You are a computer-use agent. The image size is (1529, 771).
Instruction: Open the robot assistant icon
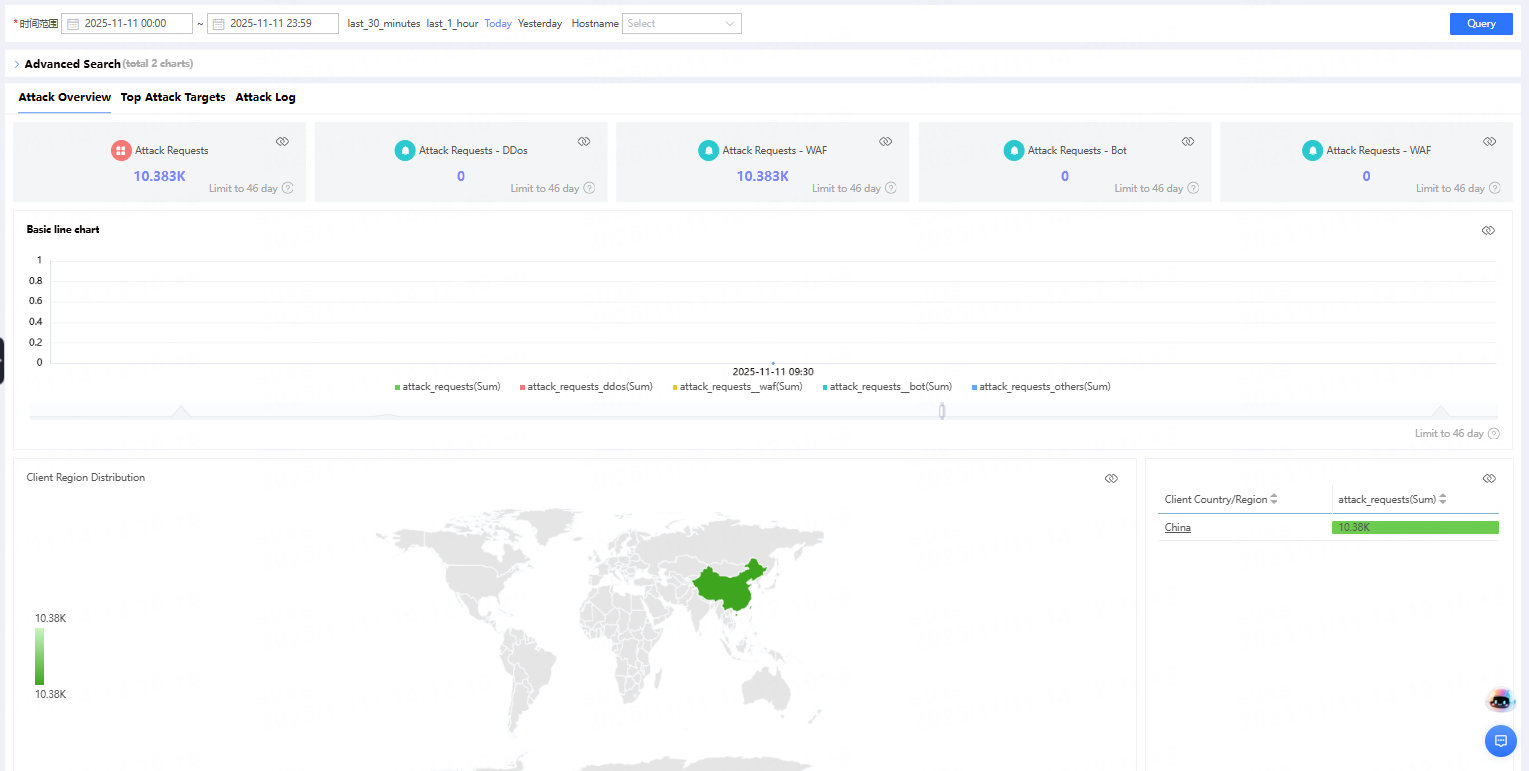(x=1500, y=701)
